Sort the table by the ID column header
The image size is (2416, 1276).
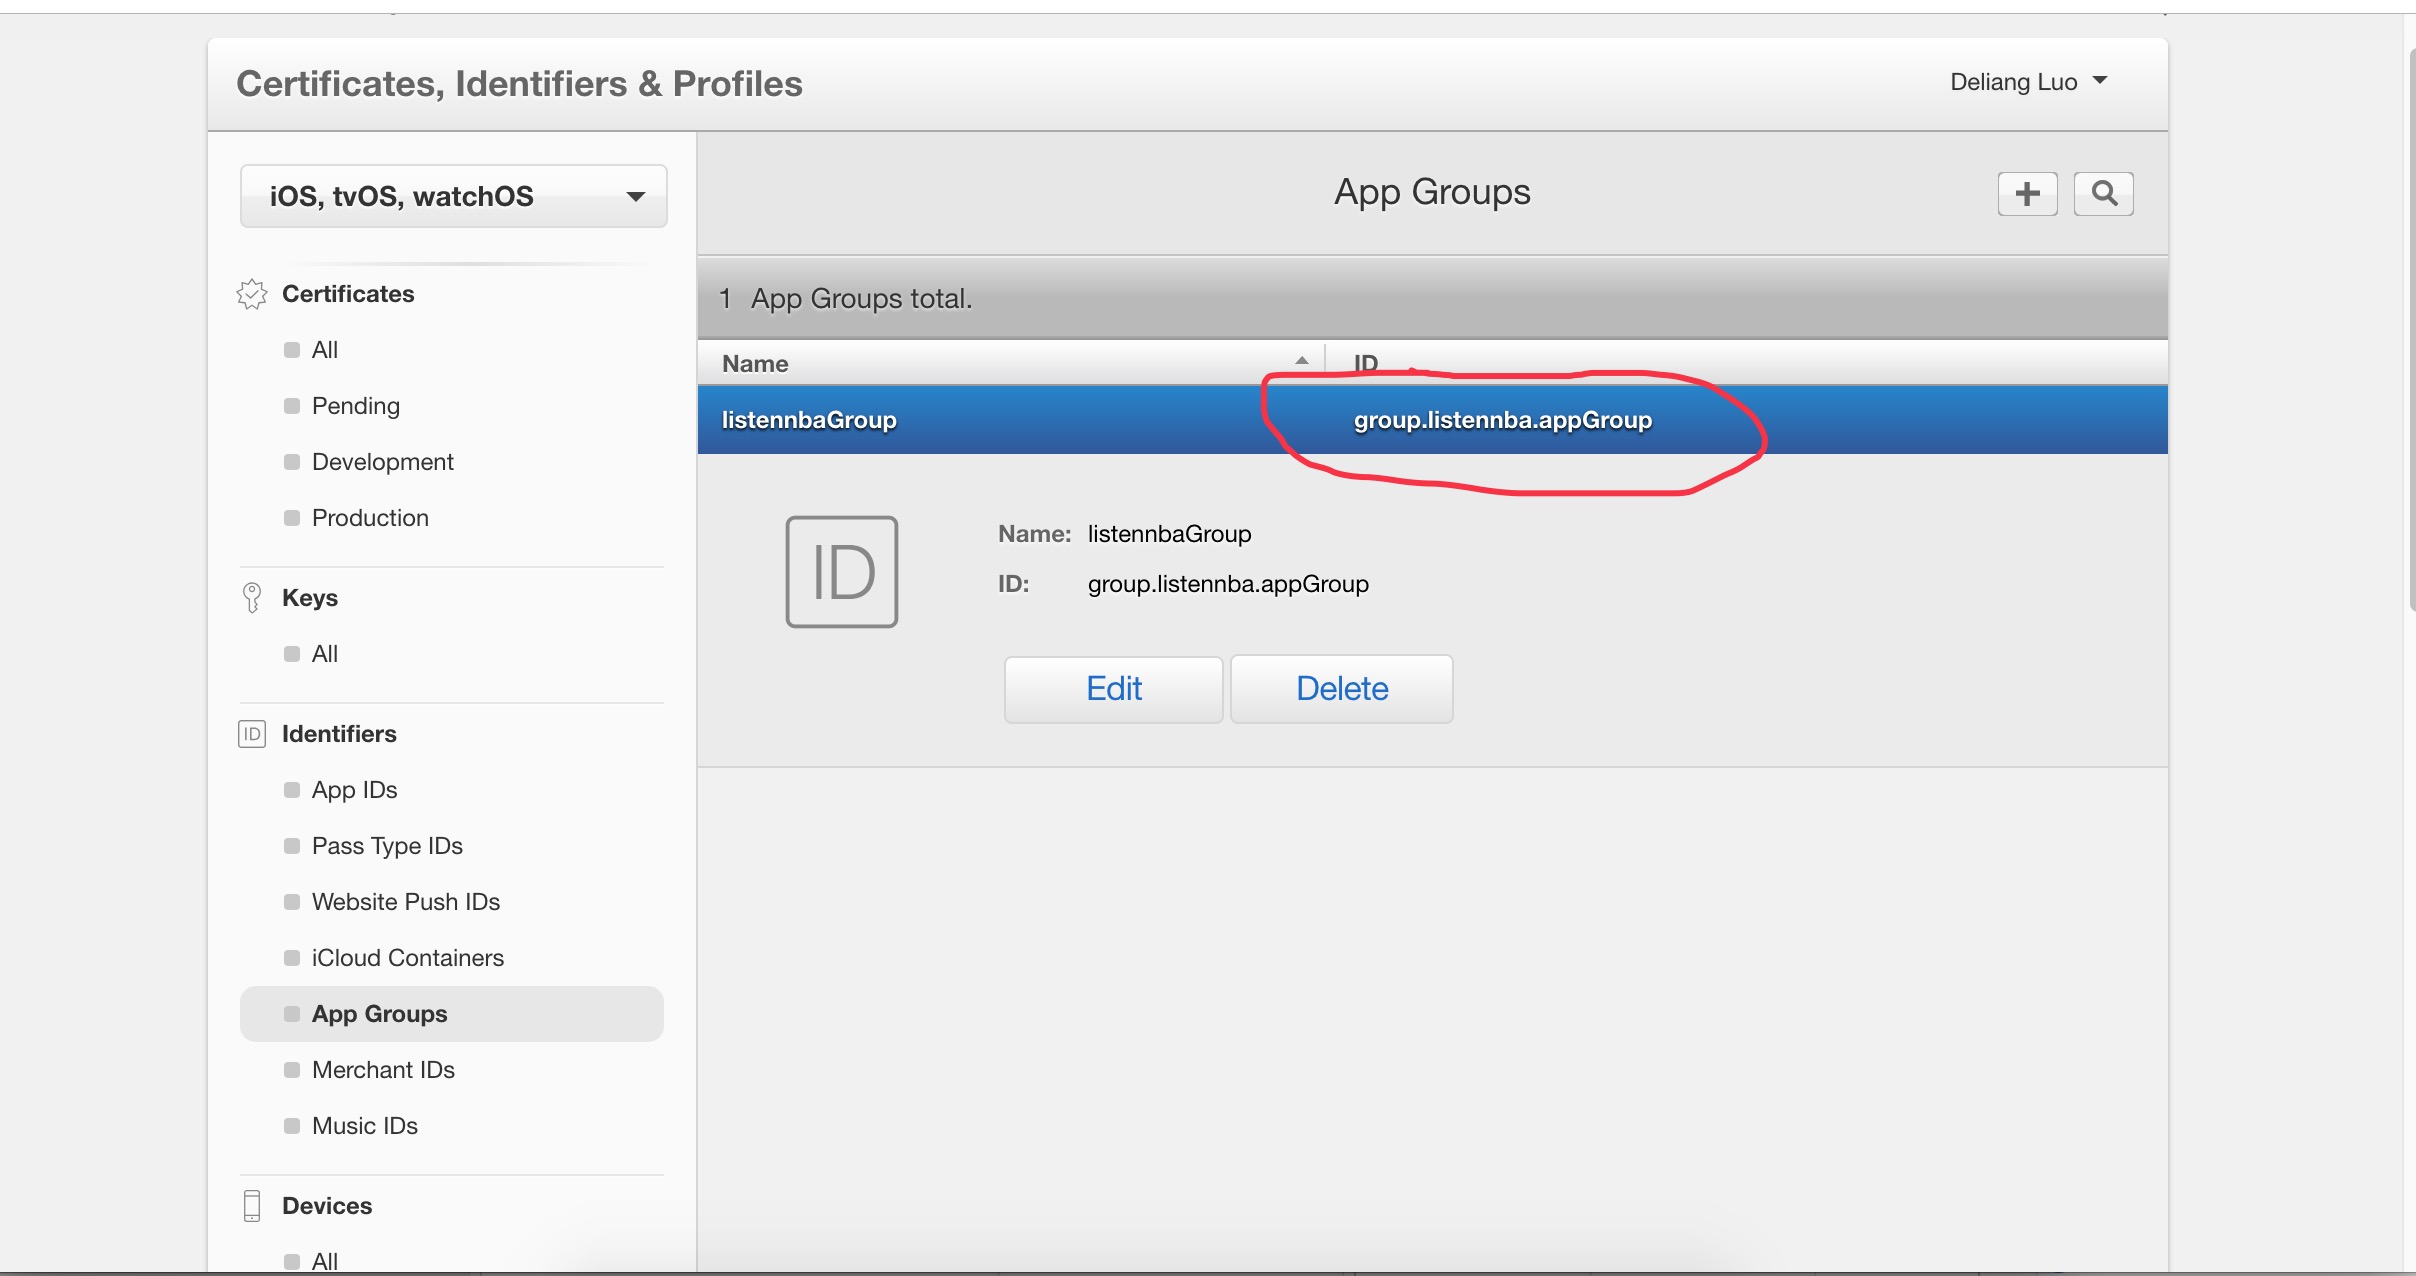pyautogui.click(x=1366, y=362)
